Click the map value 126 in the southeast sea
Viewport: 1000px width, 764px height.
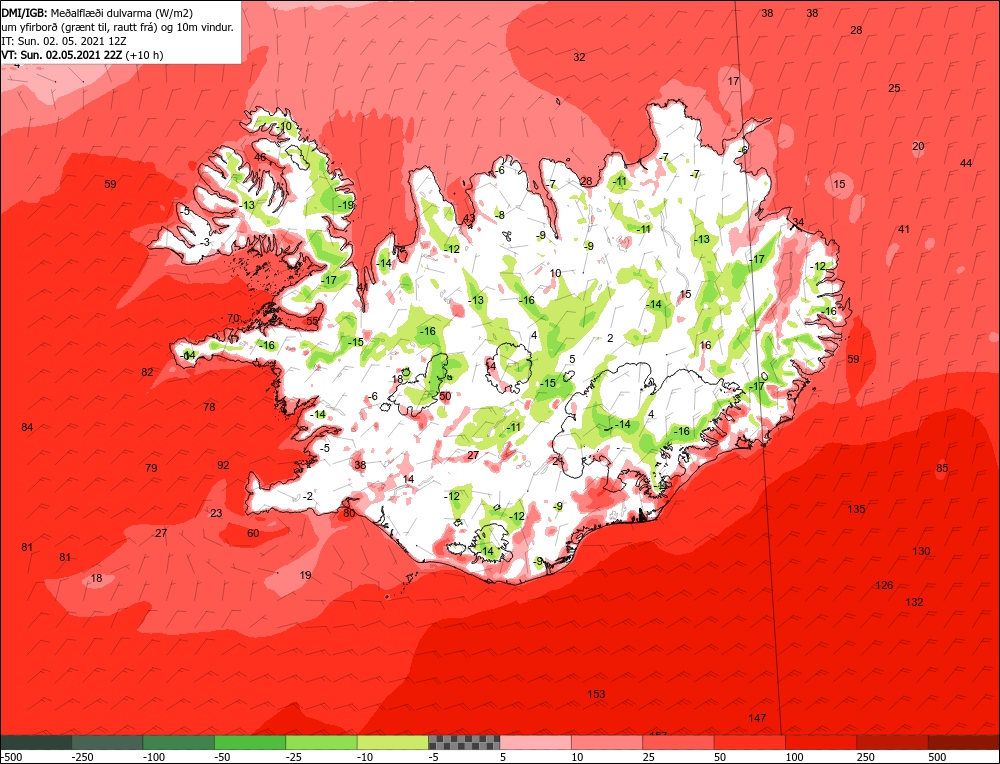(884, 585)
